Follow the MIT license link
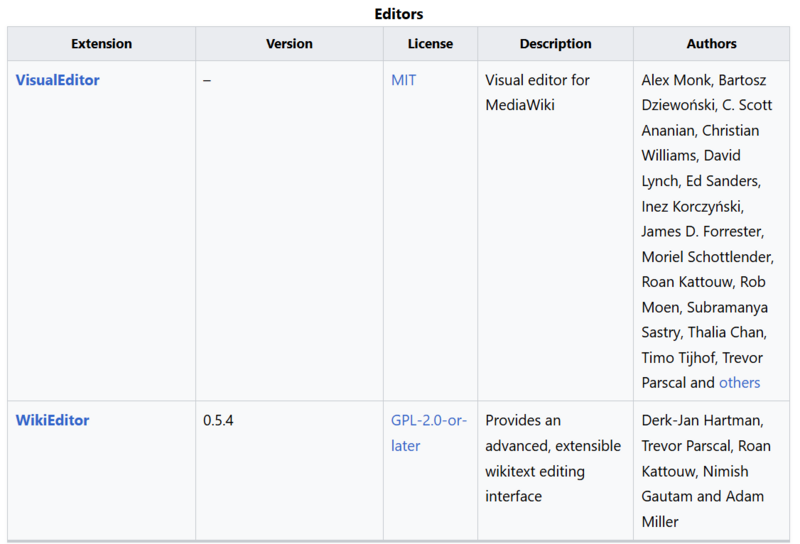 404,80
